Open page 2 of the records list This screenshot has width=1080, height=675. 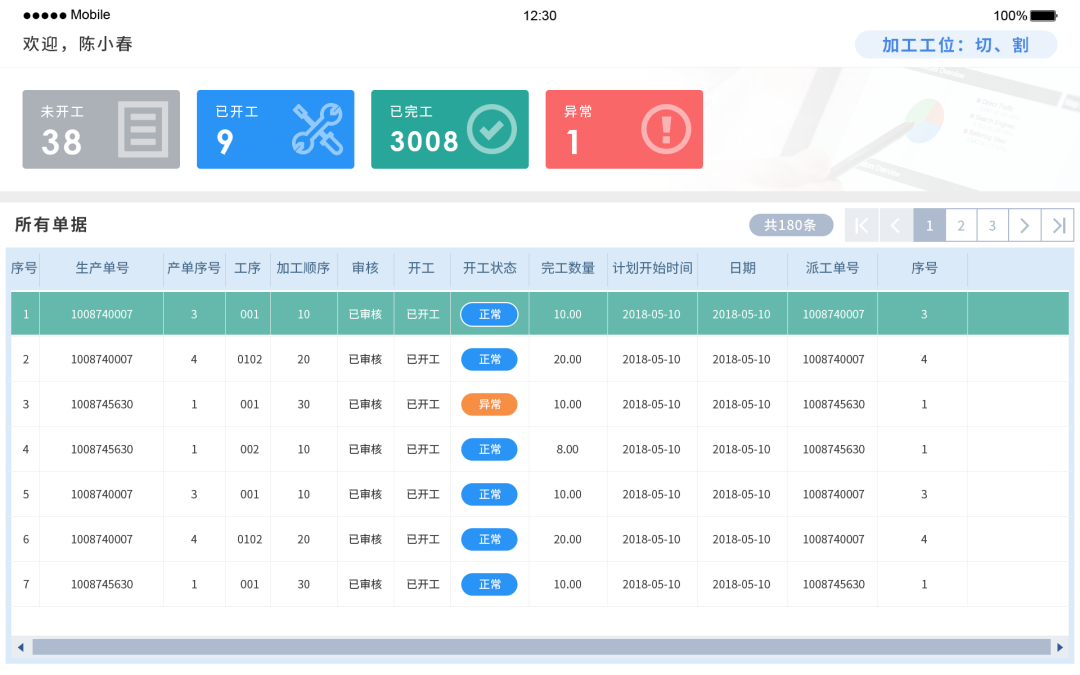(x=961, y=225)
